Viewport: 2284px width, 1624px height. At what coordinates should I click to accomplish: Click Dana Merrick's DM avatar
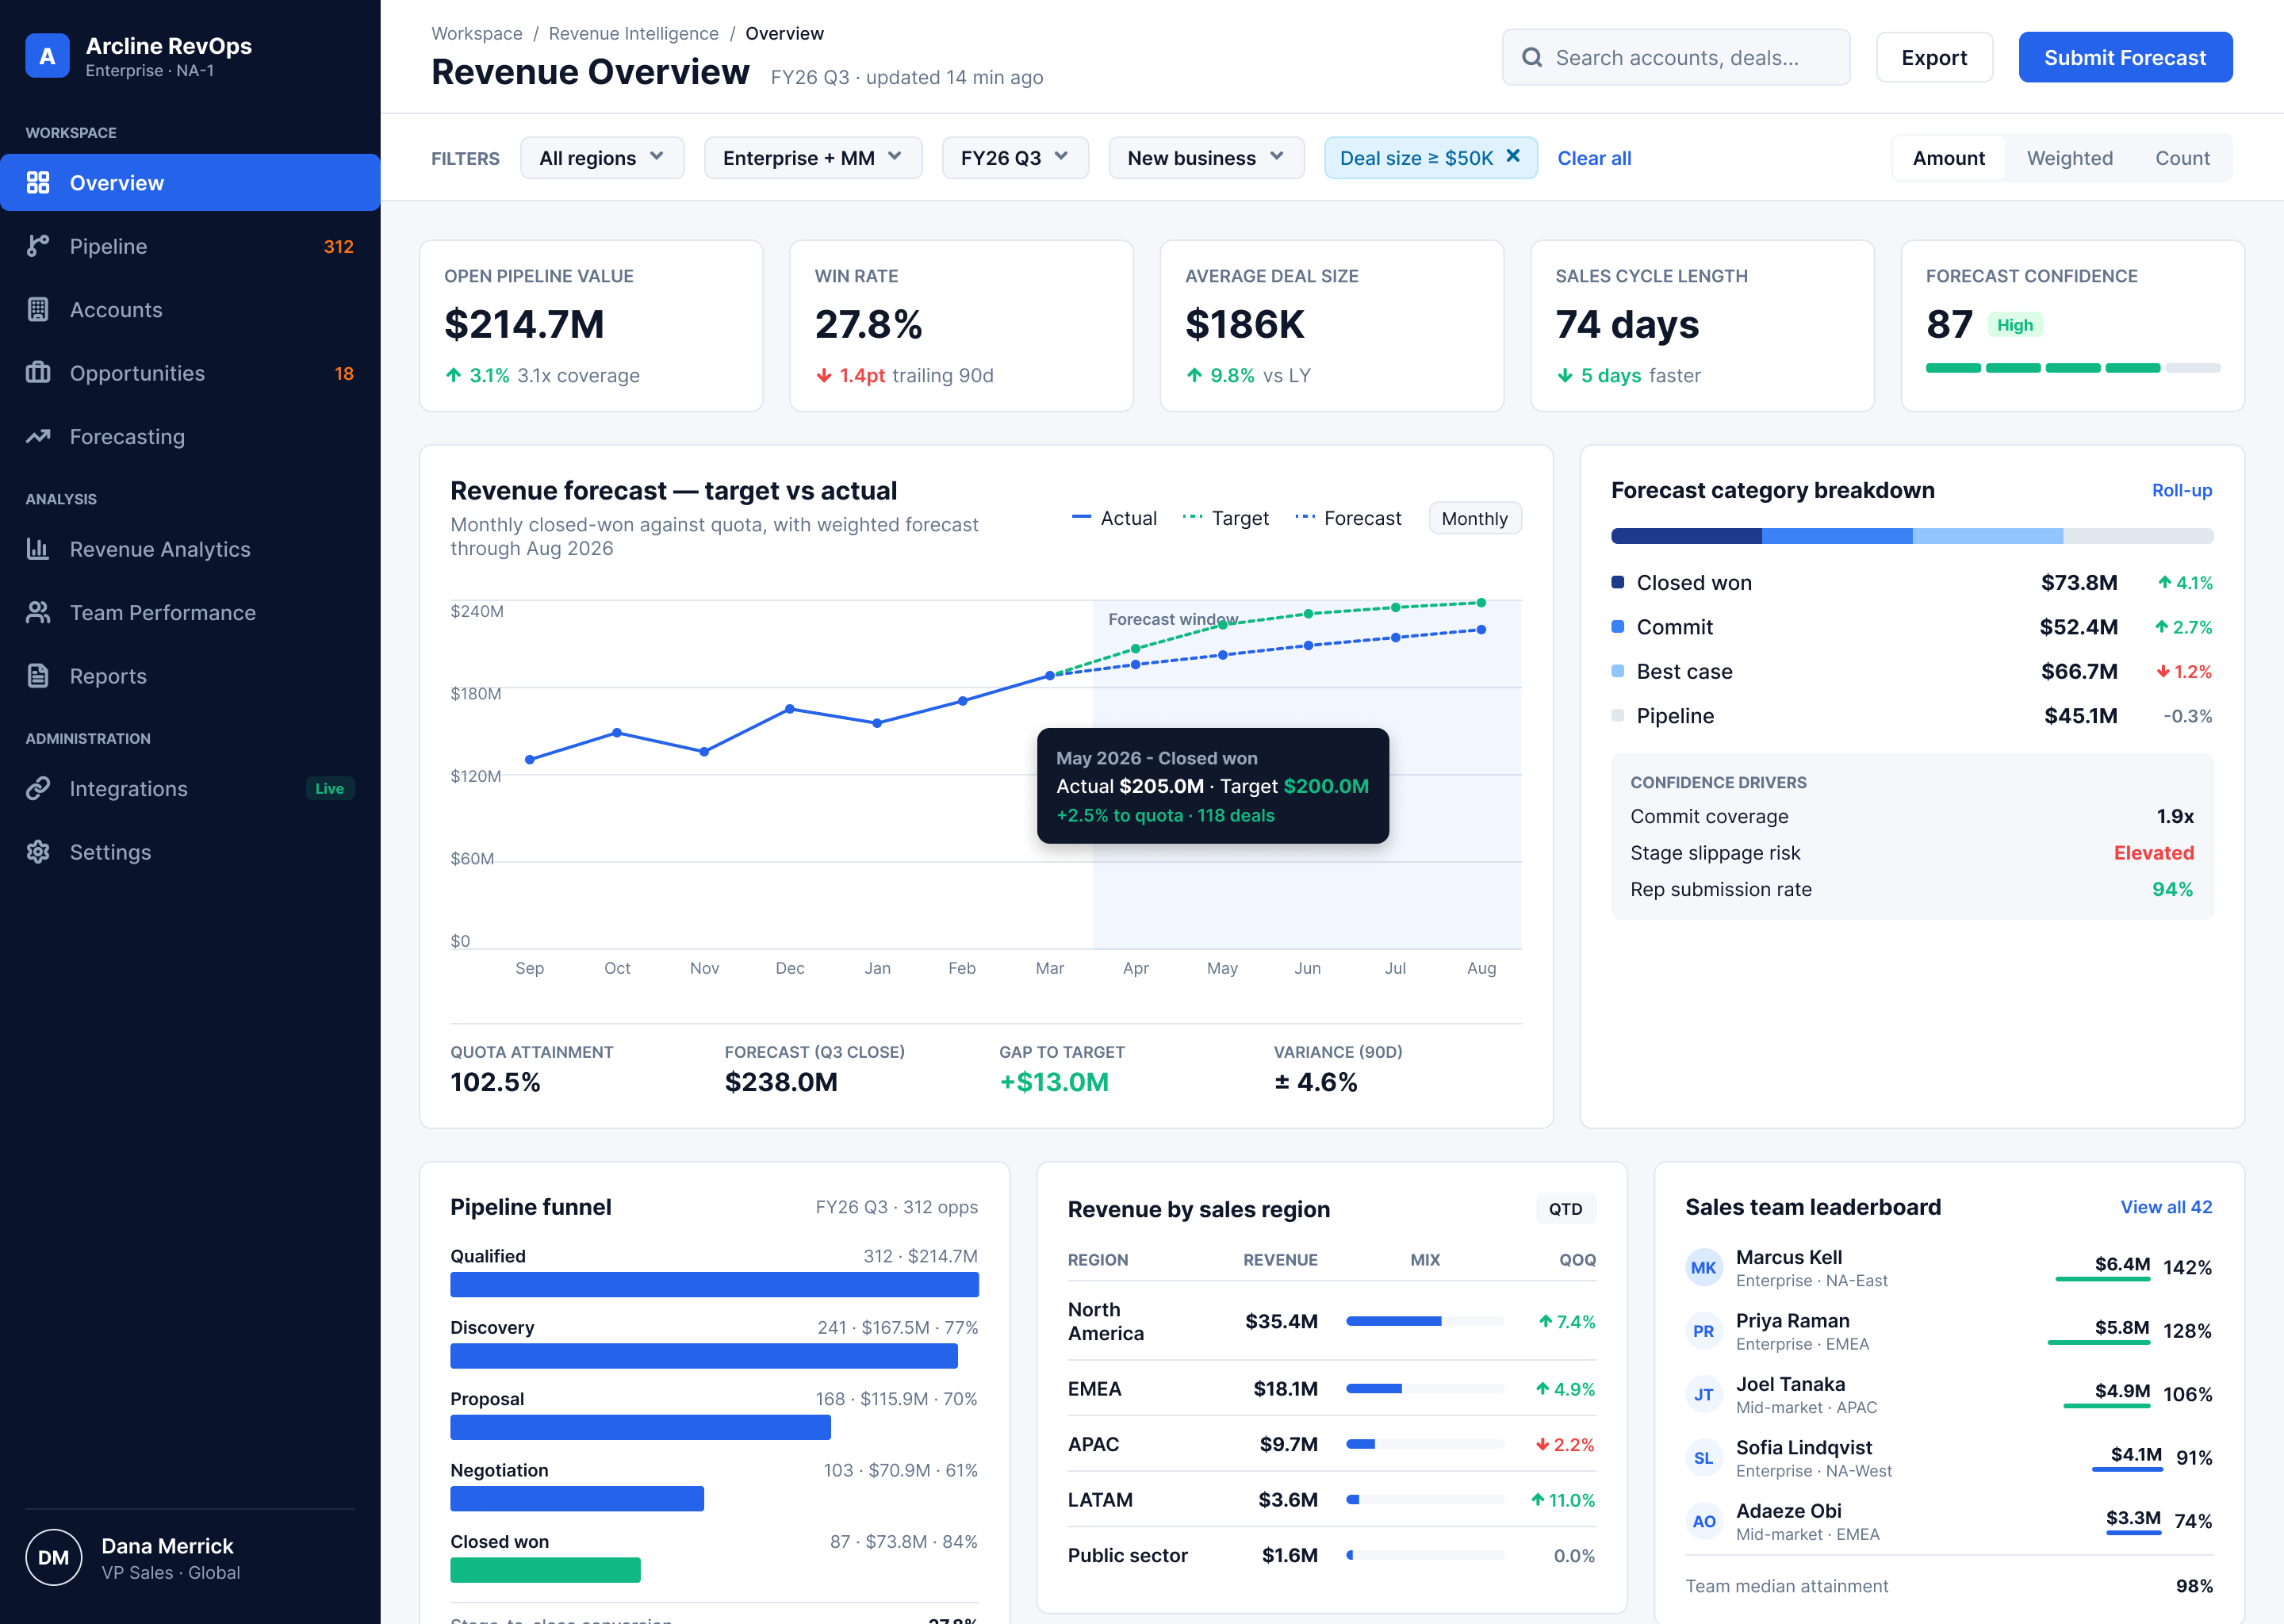coord(53,1557)
